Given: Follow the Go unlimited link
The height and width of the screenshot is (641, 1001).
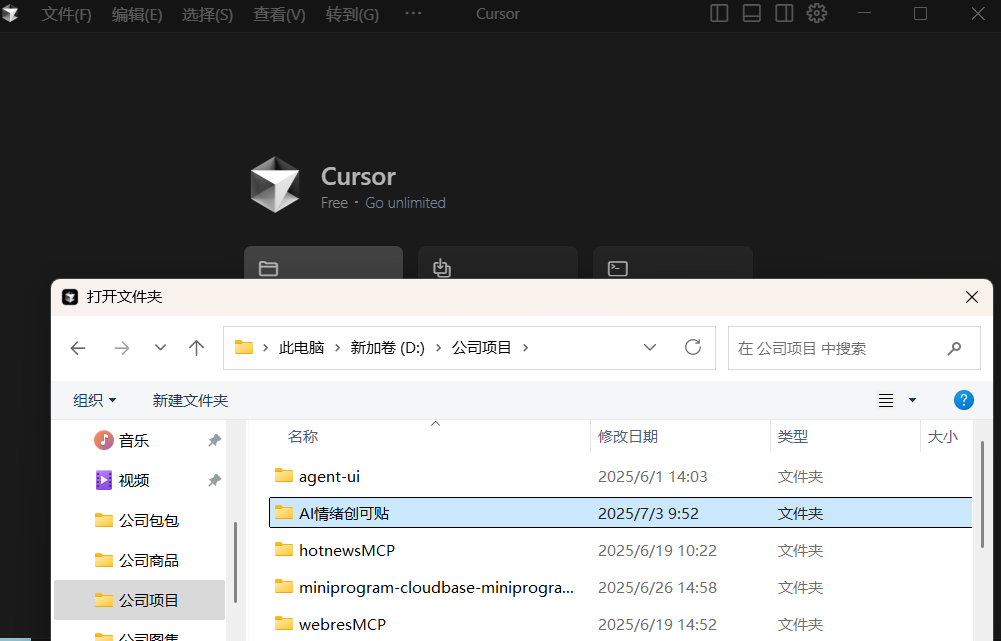Looking at the screenshot, I should coord(405,202).
